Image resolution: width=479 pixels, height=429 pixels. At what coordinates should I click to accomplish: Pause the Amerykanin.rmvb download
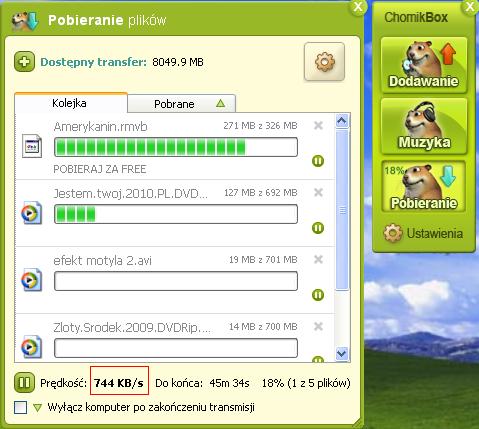click(x=318, y=161)
